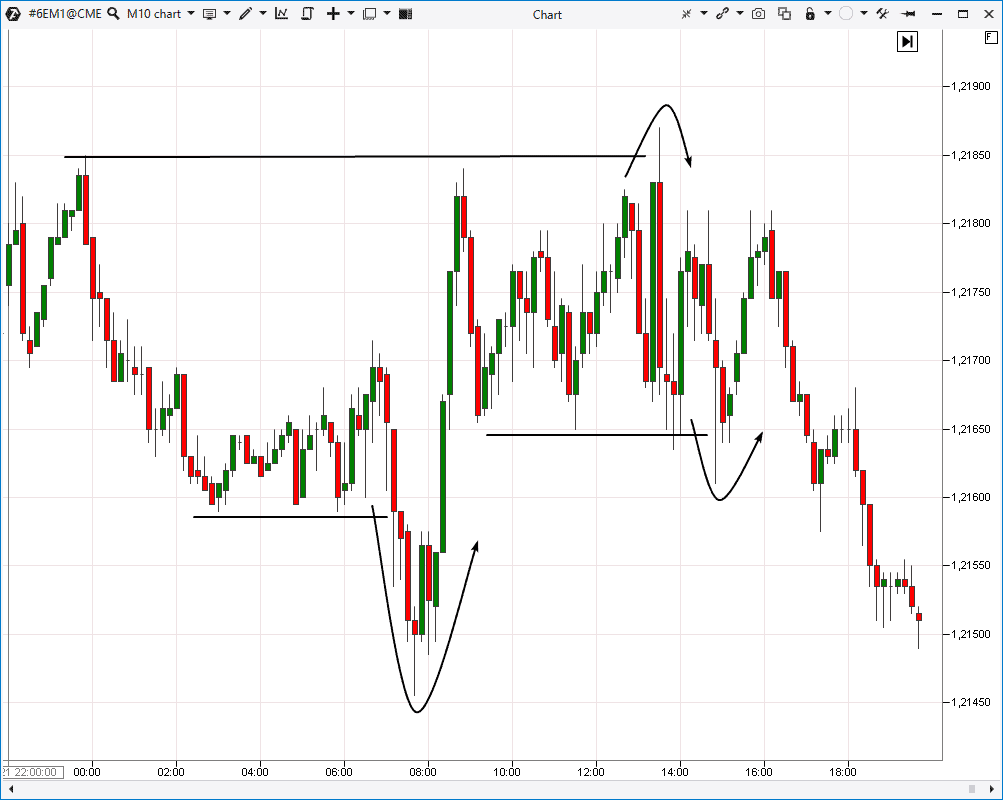Click the Chart window title
Screen dimensions: 1003x800
tap(547, 14)
